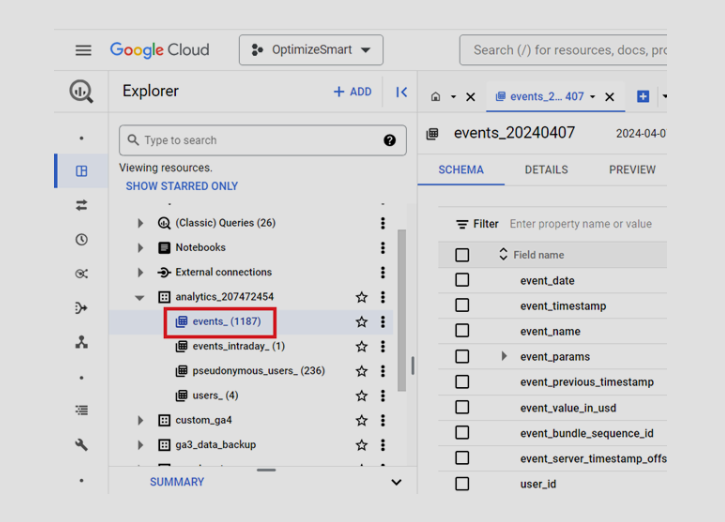
Task: Switch to the SCHEMA tab
Action: coord(461,170)
